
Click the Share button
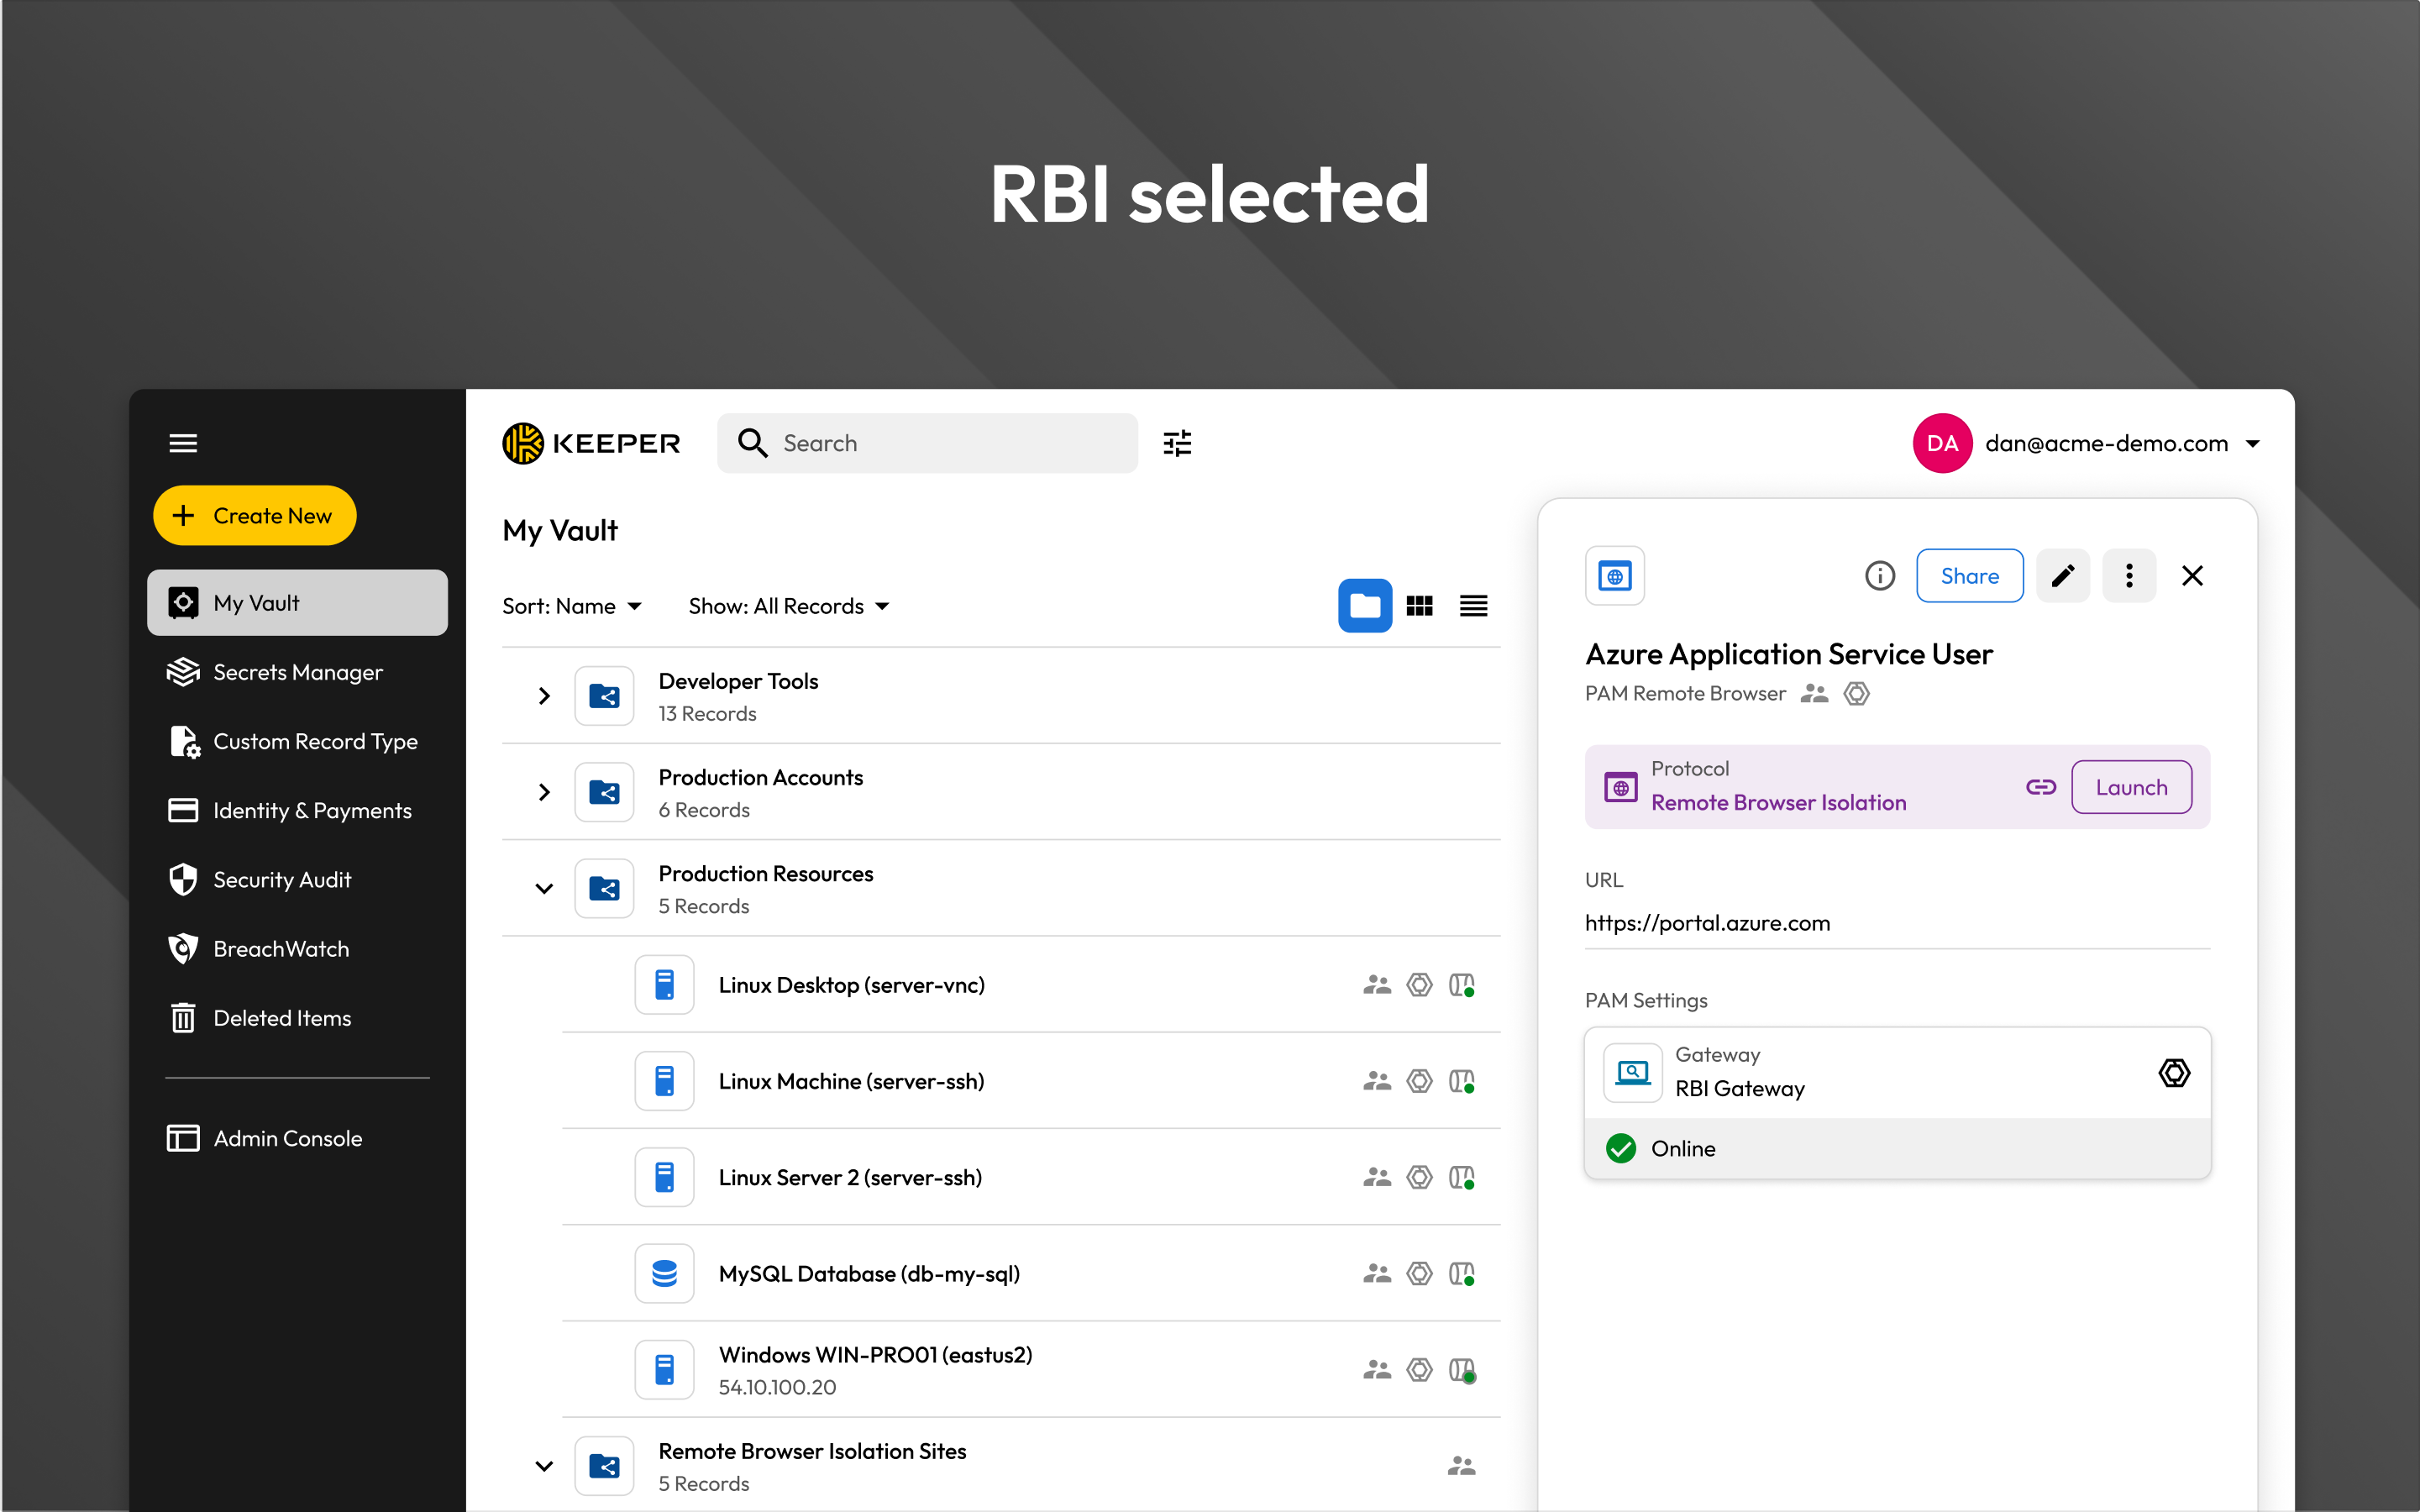point(1969,576)
